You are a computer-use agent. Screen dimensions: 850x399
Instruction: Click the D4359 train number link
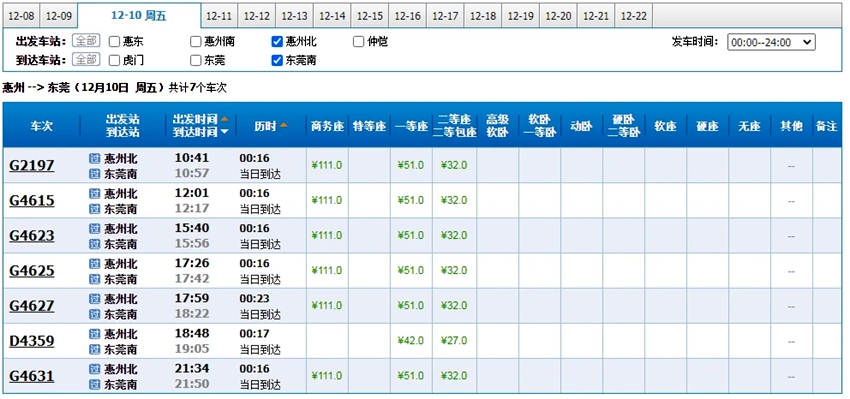click(x=32, y=341)
